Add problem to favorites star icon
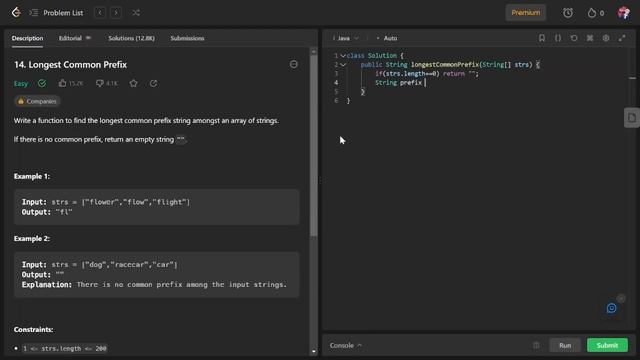The width and height of the screenshot is (640, 360). point(133,83)
